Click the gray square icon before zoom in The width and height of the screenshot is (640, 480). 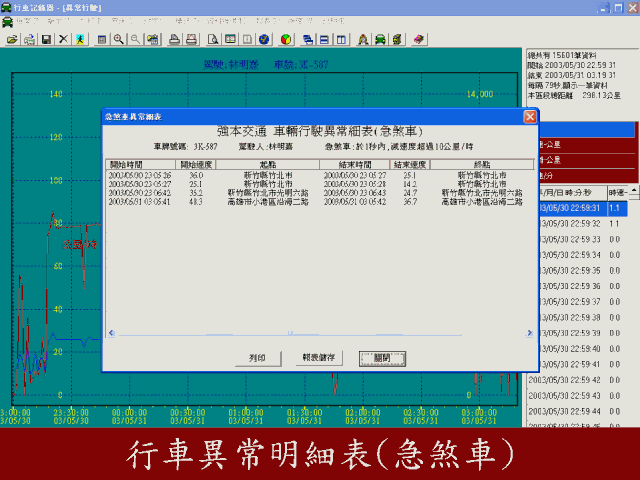(102, 39)
